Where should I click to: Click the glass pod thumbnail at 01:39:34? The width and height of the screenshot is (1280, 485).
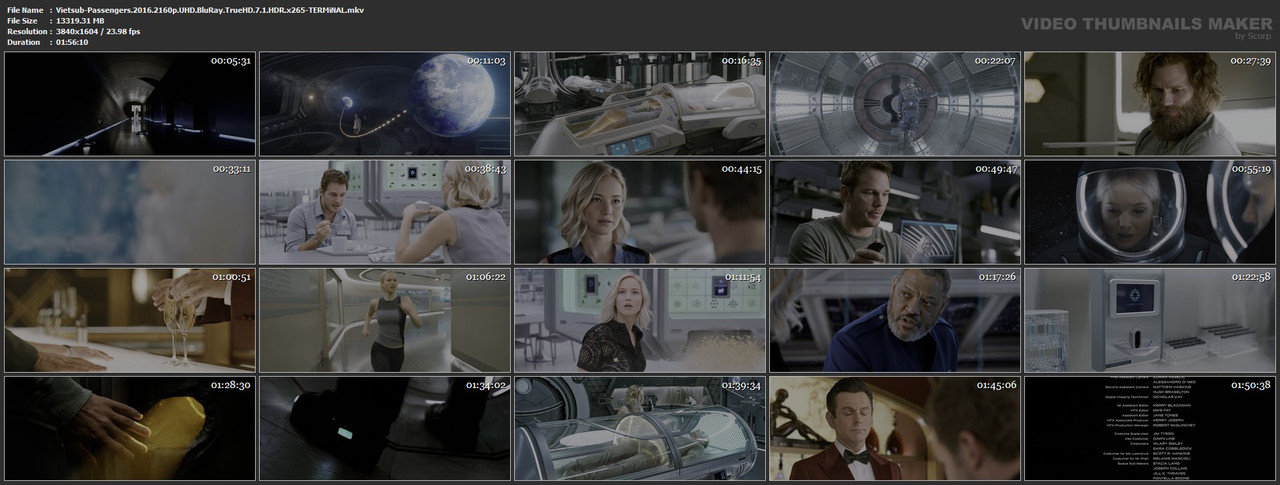coord(640,428)
